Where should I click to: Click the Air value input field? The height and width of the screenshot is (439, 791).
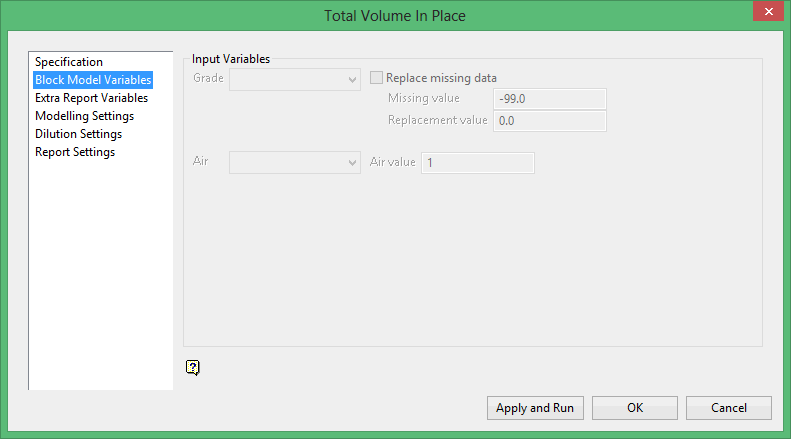(x=478, y=162)
